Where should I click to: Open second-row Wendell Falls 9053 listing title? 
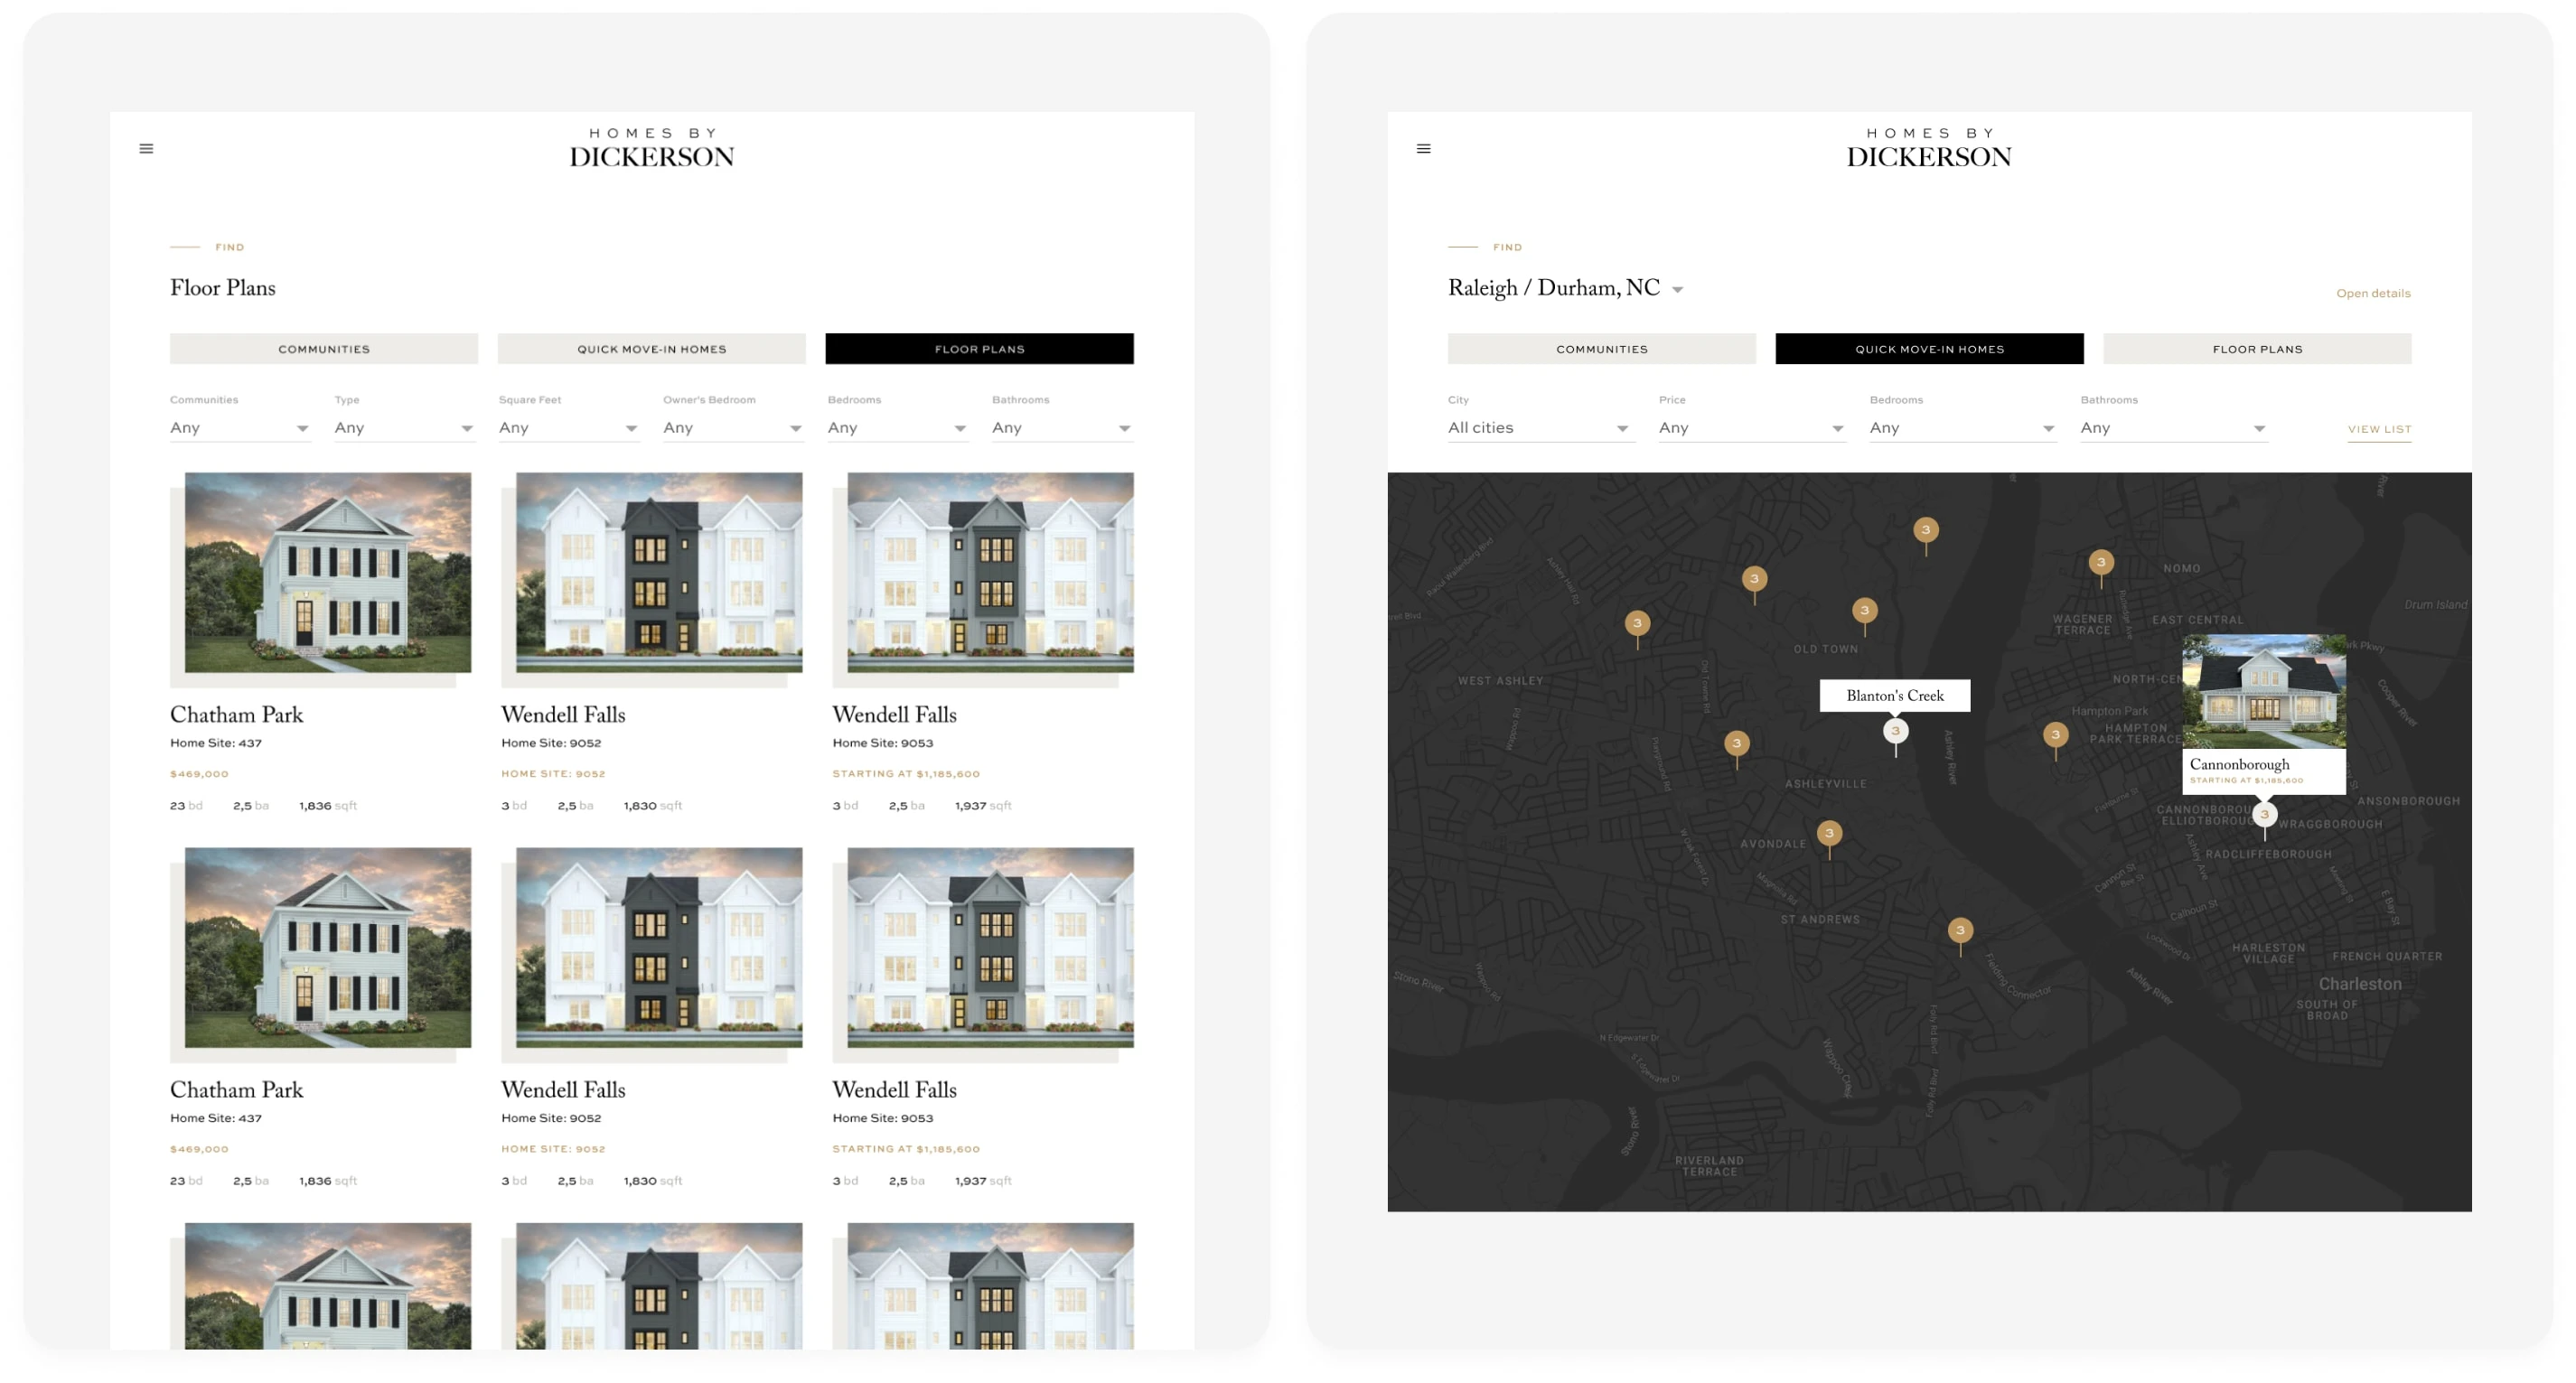(894, 1090)
